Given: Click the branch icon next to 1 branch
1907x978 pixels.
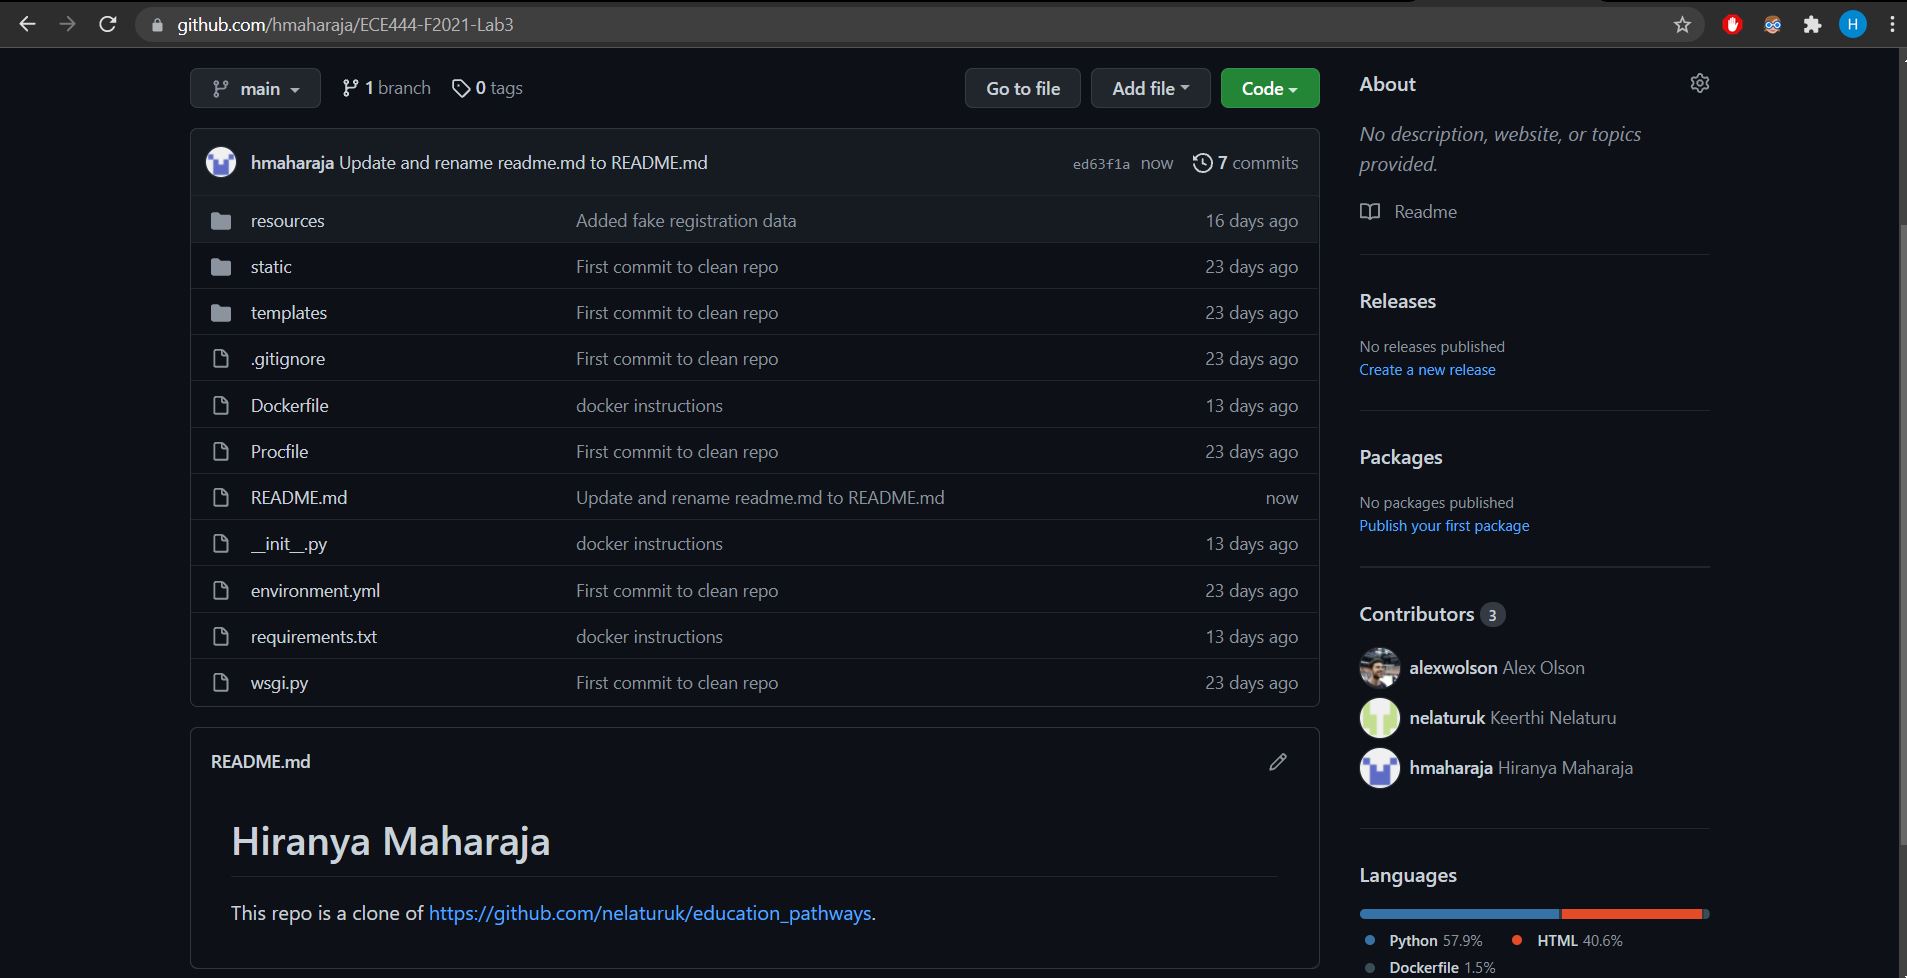Looking at the screenshot, I should (348, 88).
